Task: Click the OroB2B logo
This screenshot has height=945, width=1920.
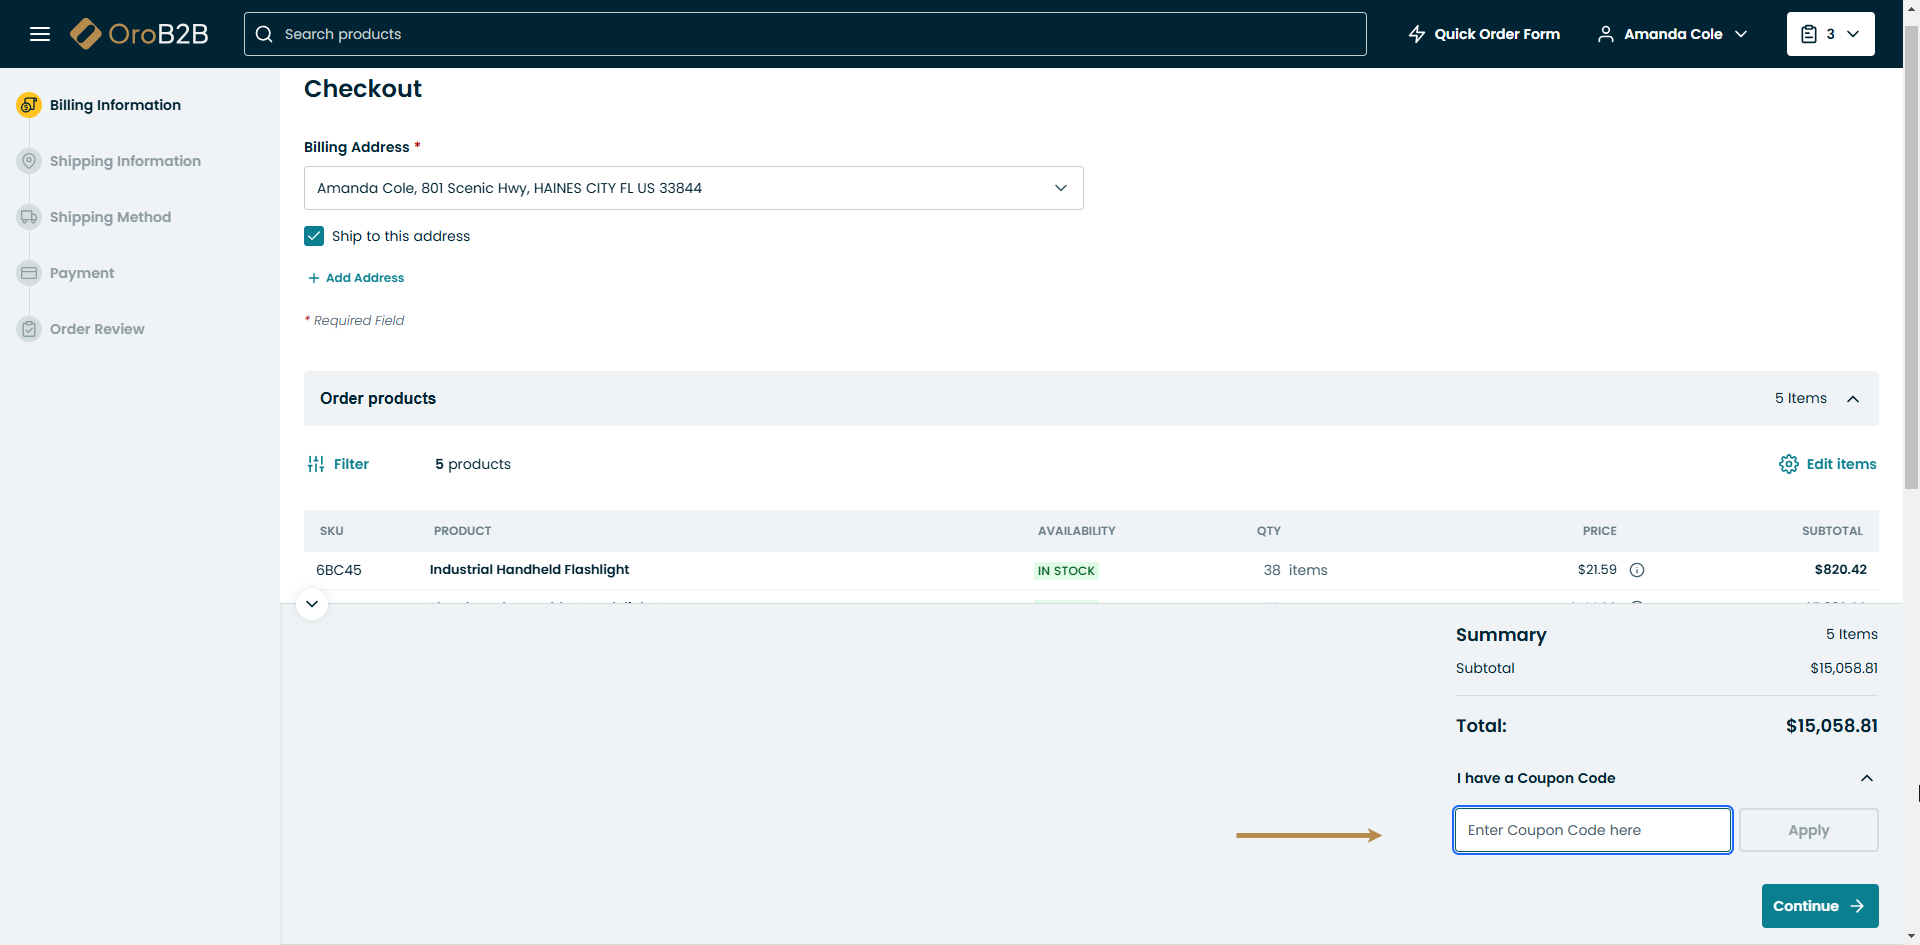Action: click(140, 34)
